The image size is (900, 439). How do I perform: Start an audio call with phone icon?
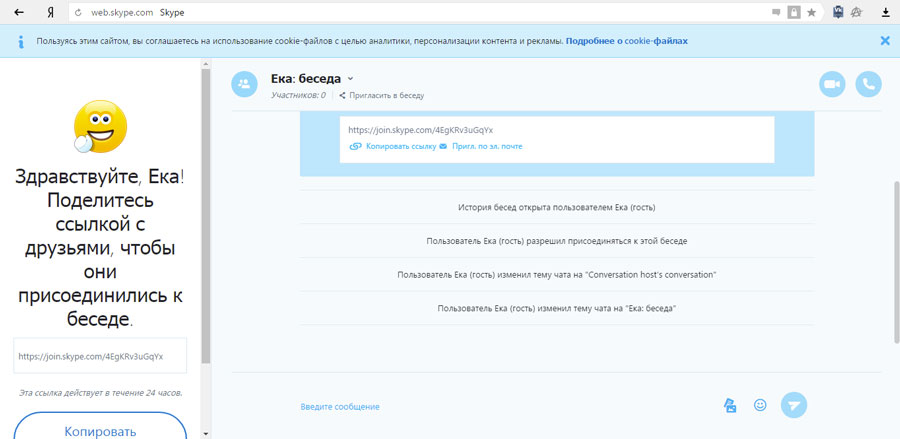868,84
